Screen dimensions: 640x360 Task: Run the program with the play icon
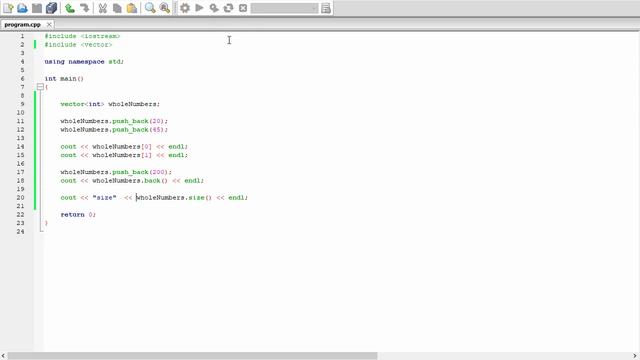(x=199, y=8)
